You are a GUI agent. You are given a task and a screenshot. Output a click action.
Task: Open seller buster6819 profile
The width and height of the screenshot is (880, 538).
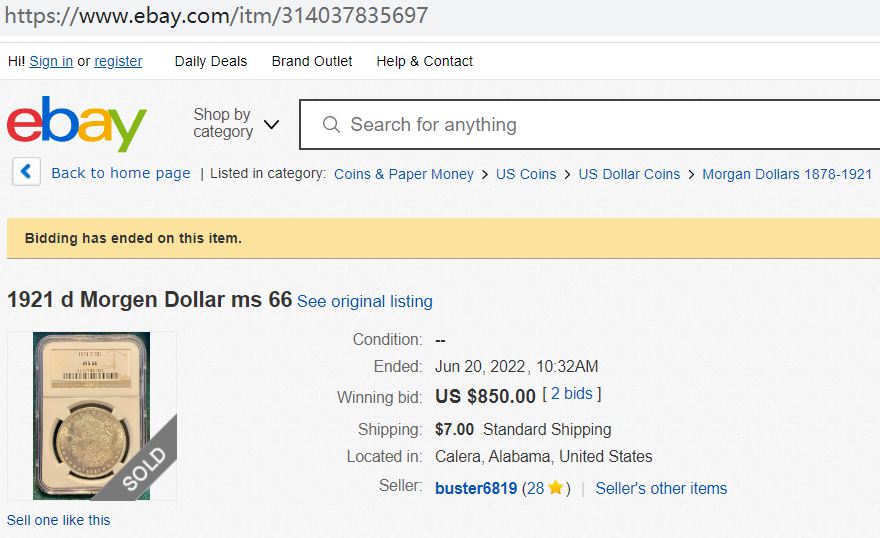(x=476, y=488)
